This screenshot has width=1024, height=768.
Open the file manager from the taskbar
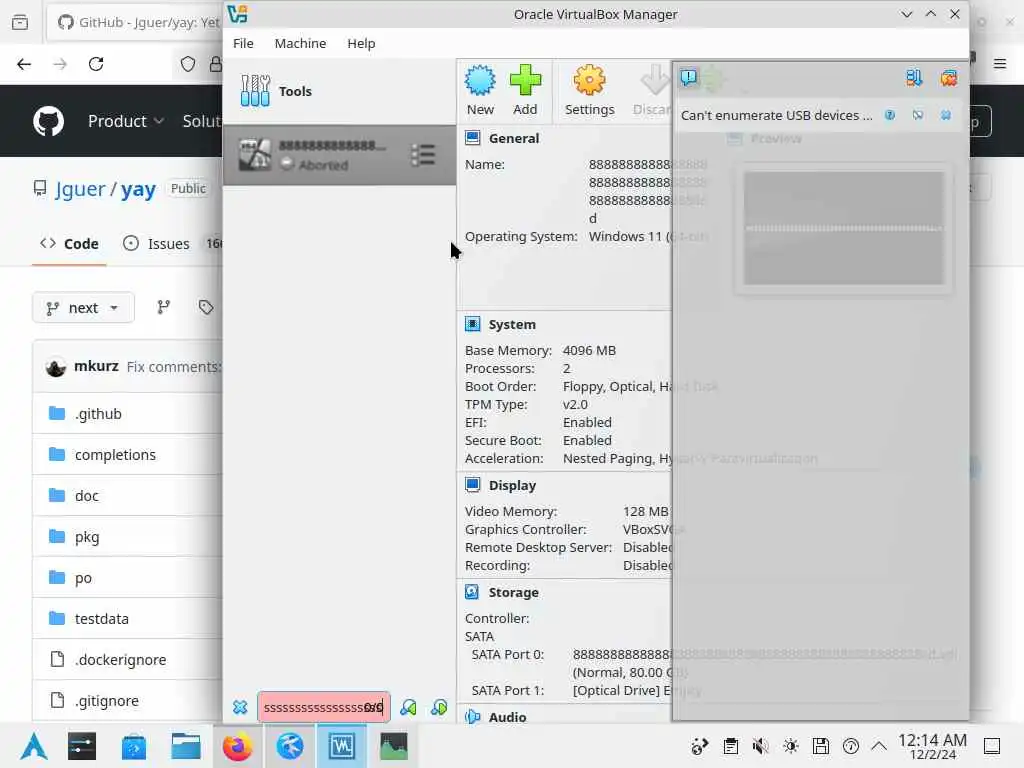point(185,746)
